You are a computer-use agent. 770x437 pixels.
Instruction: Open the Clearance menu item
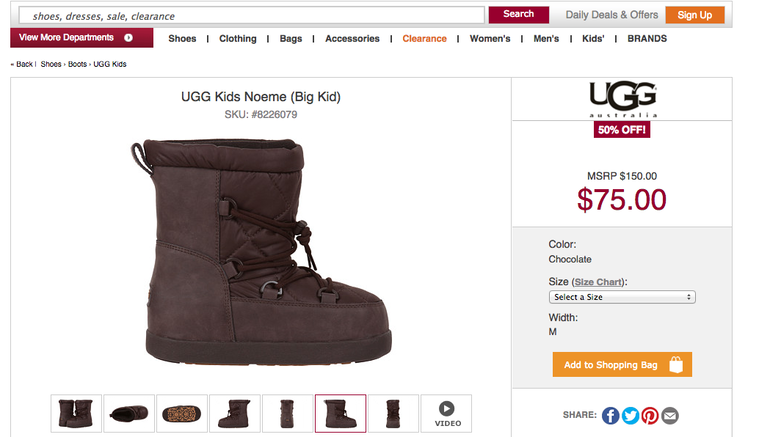[x=424, y=39]
